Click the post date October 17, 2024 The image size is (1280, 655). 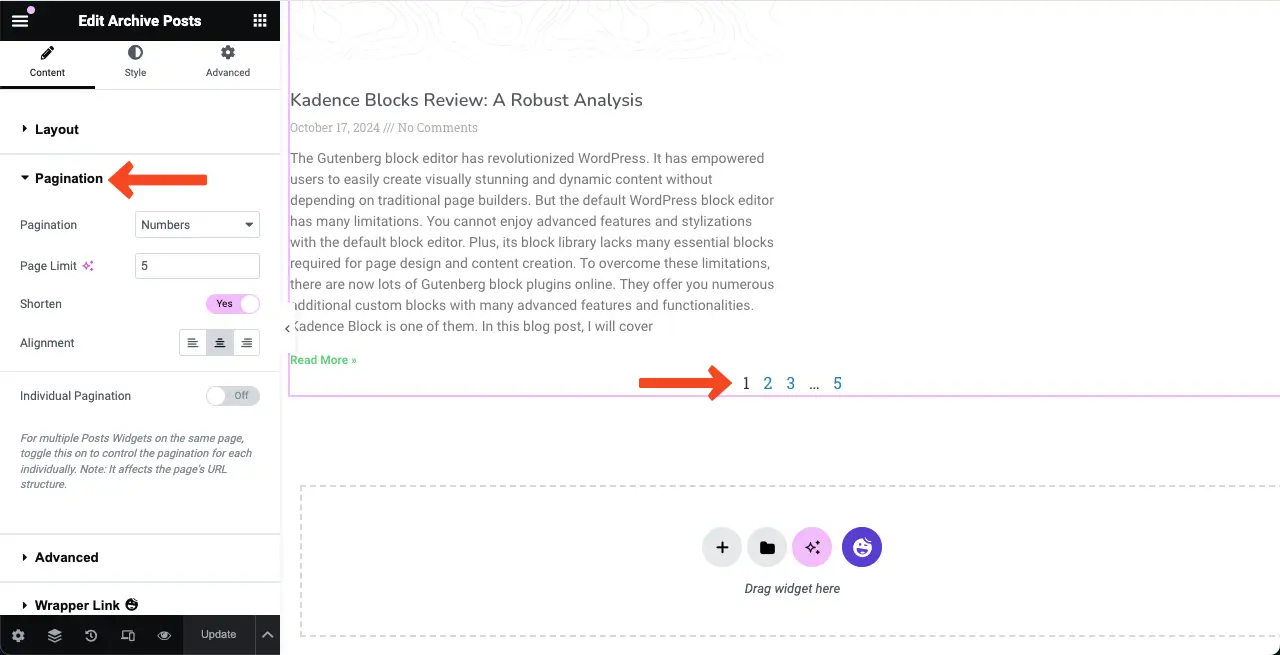[x=335, y=128]
